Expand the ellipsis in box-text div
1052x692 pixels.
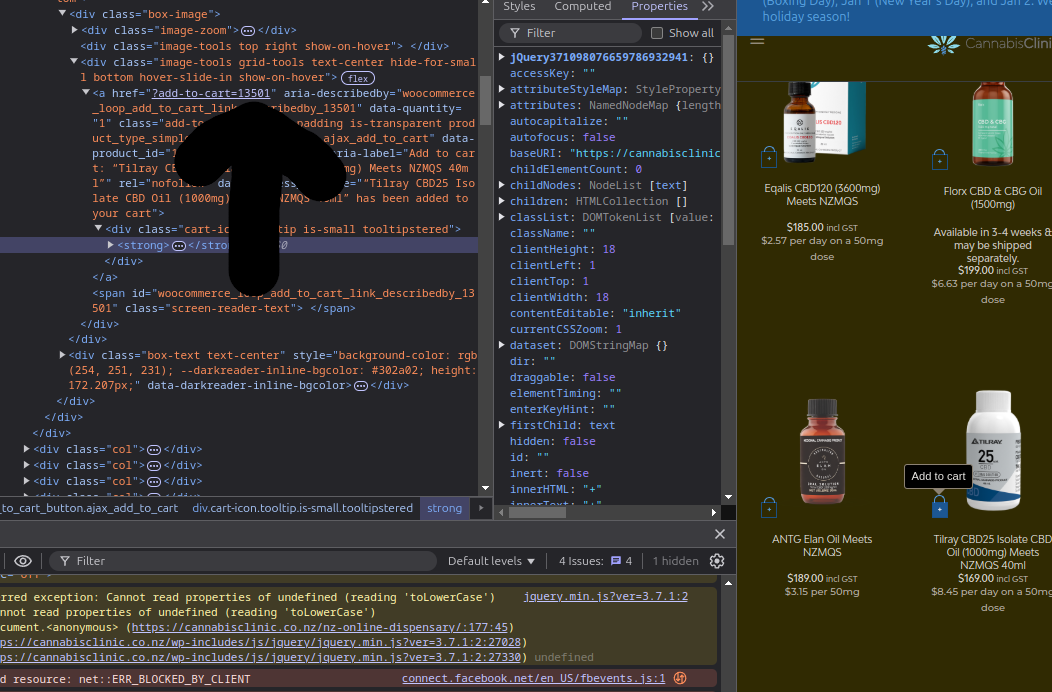tap(360, 386)
